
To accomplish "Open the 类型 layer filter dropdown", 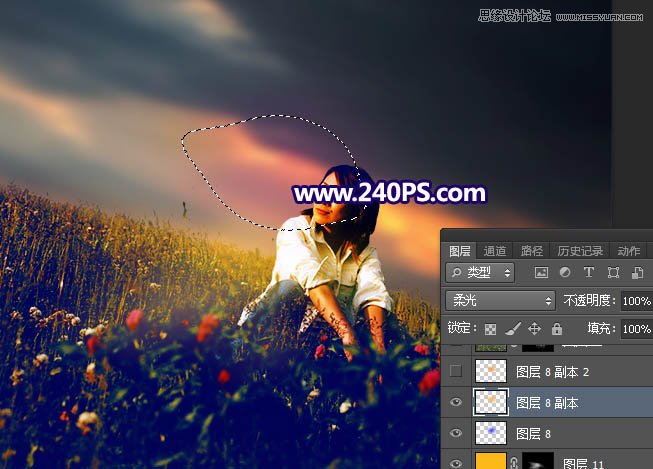I will (x=481, y=272).
